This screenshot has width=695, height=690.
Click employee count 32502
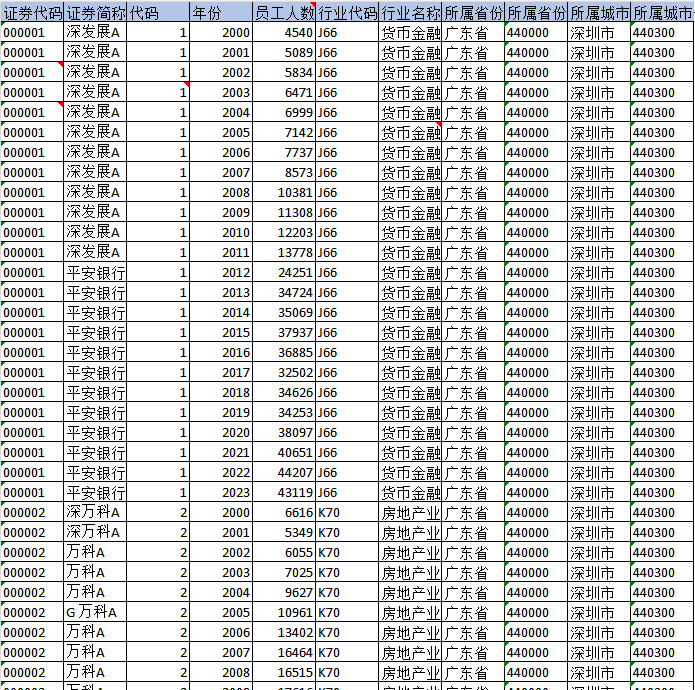point(284,372)
